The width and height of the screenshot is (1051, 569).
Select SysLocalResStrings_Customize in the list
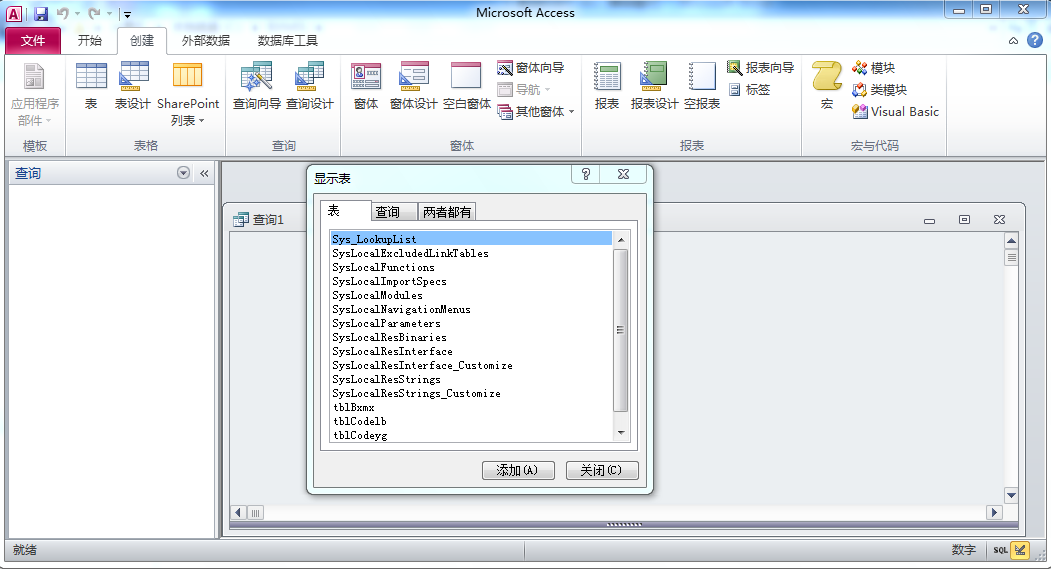[471, 394]
